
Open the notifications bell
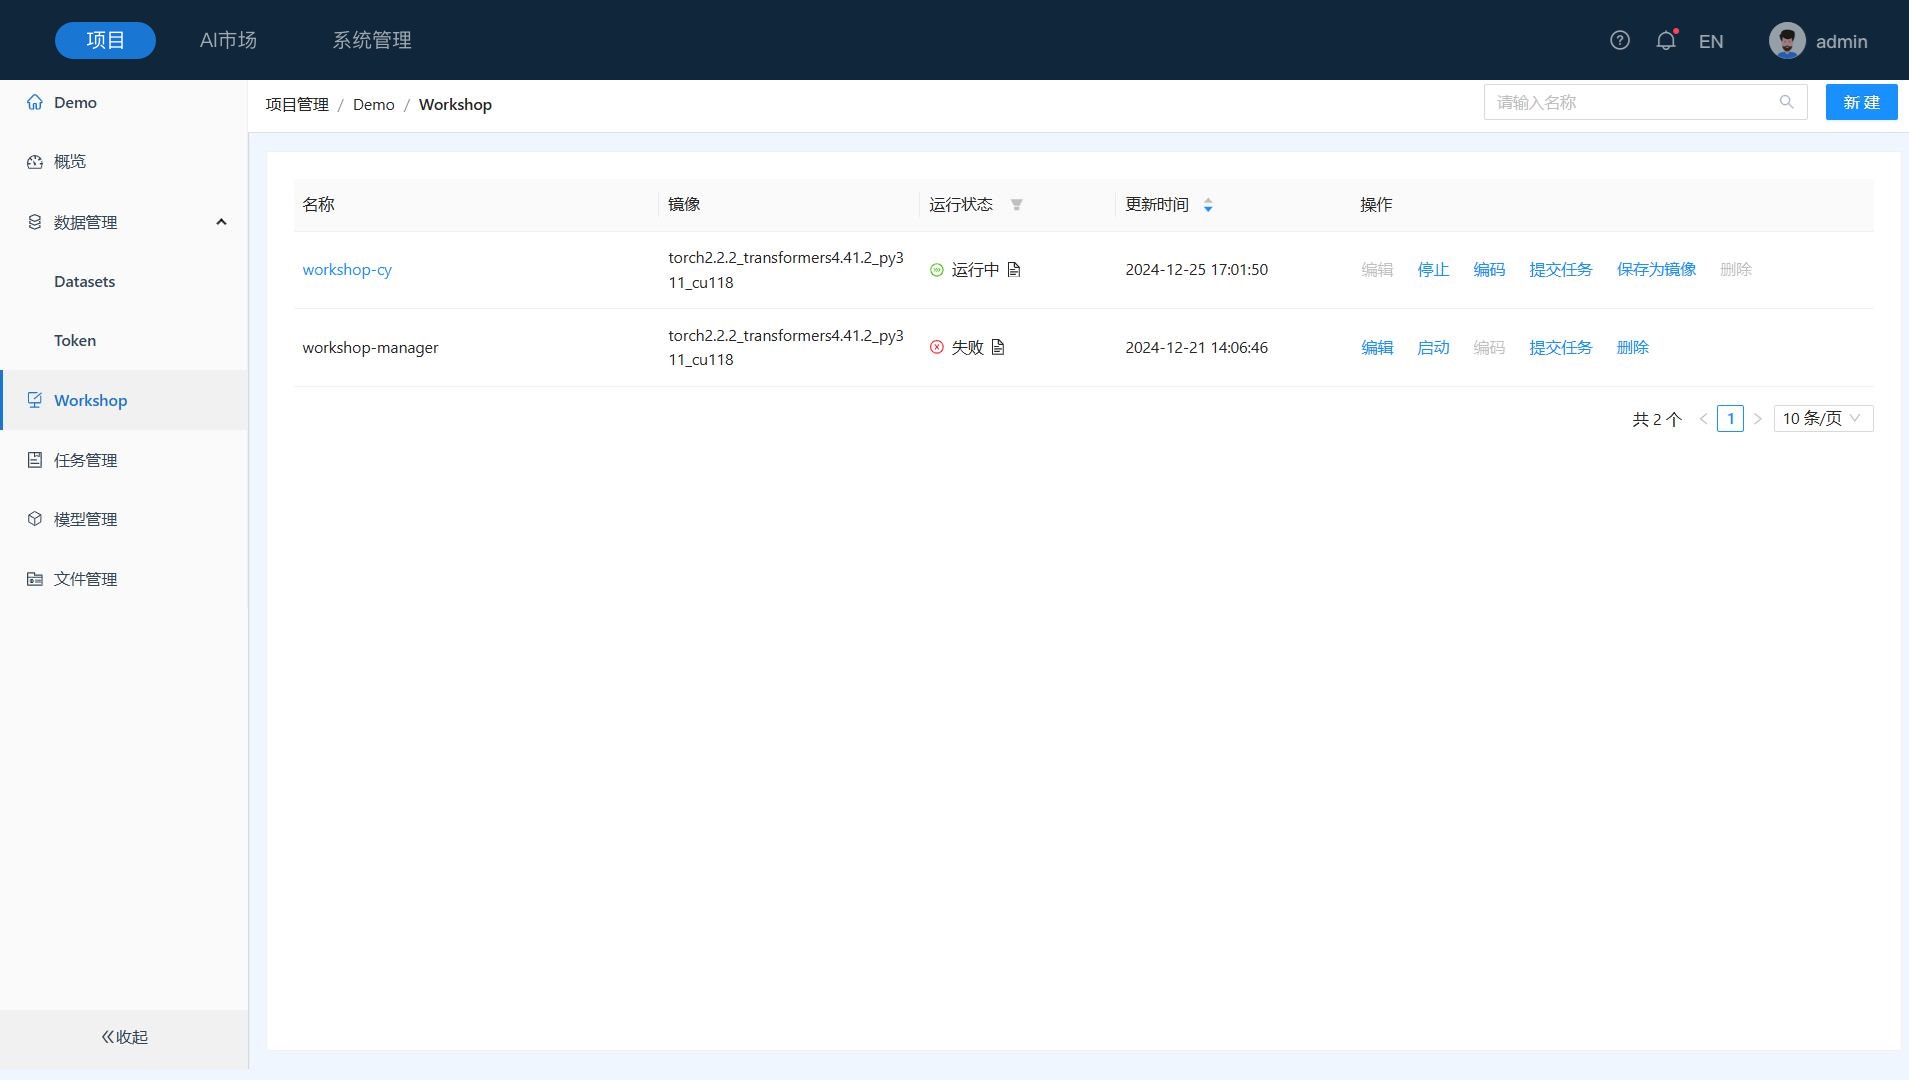1665,41
